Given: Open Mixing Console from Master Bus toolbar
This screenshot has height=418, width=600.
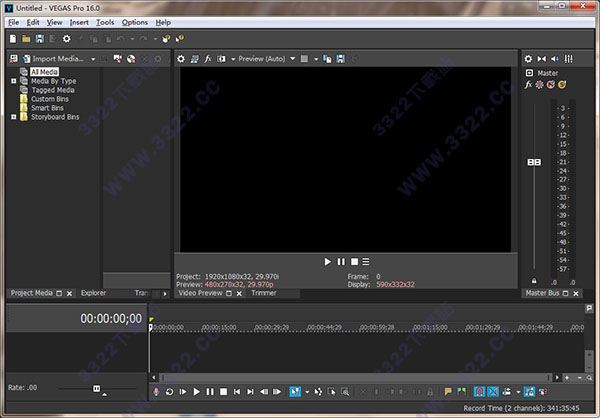Looking at the screenshot, I should (x=569, y=59).
